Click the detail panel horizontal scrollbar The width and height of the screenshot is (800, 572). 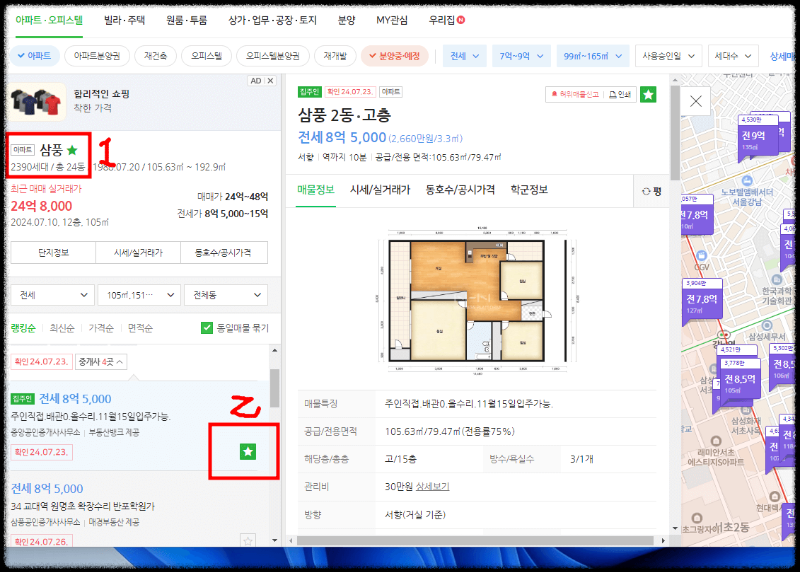pos(475,540)
